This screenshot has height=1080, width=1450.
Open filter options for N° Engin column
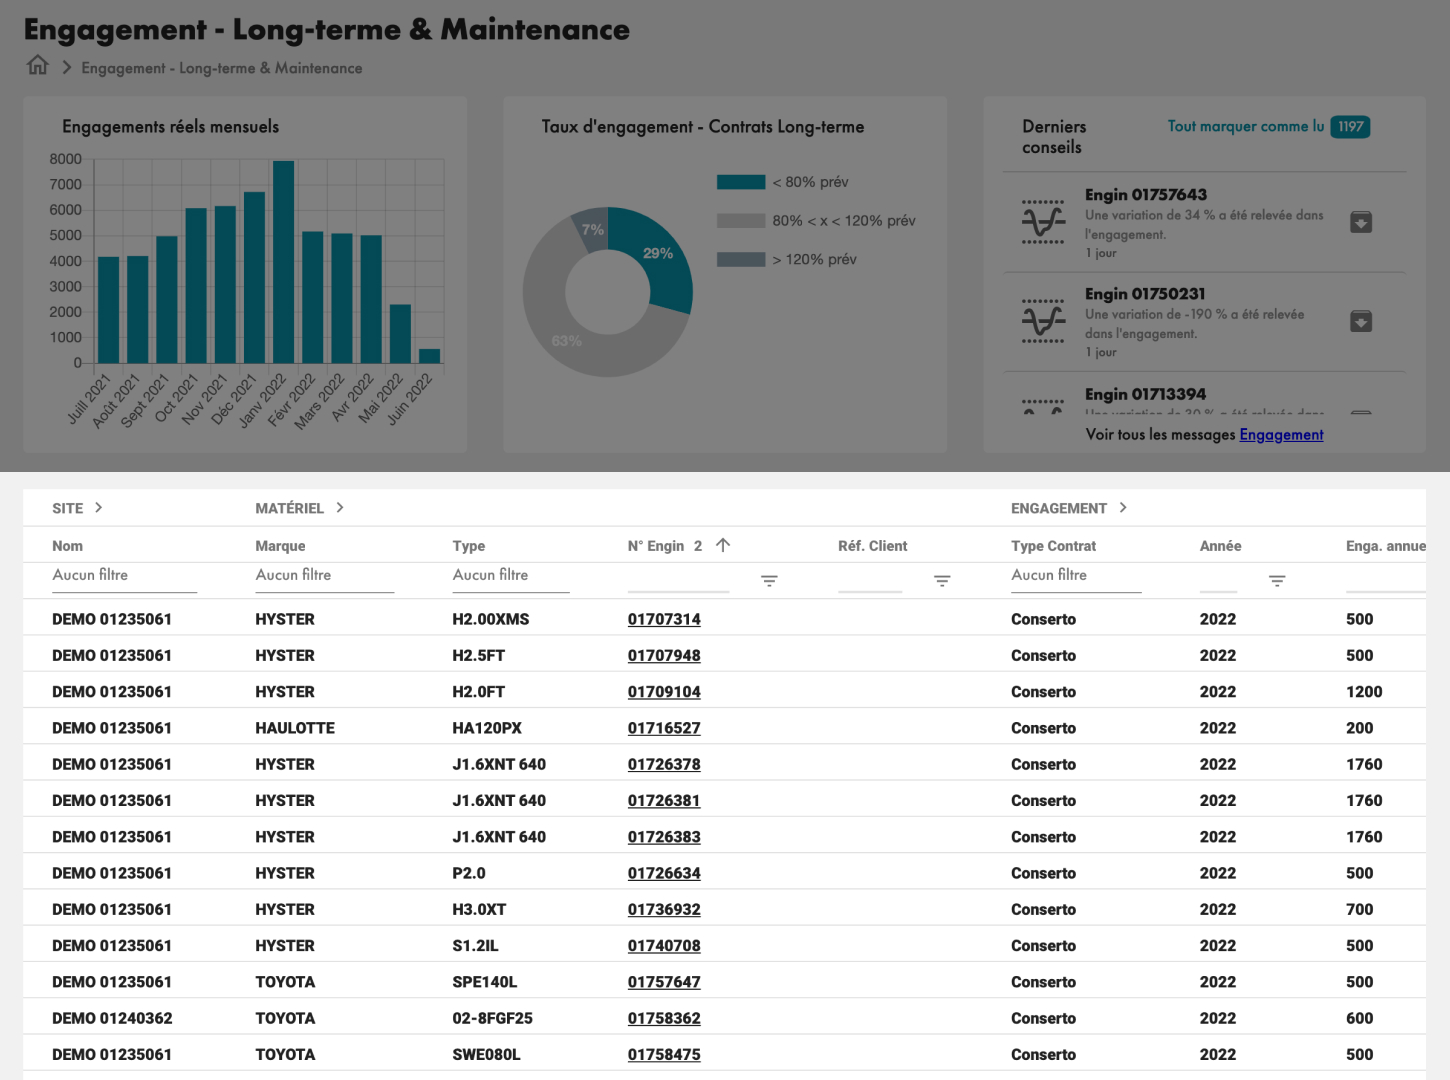pyautogui.click(x=769, y=581)
